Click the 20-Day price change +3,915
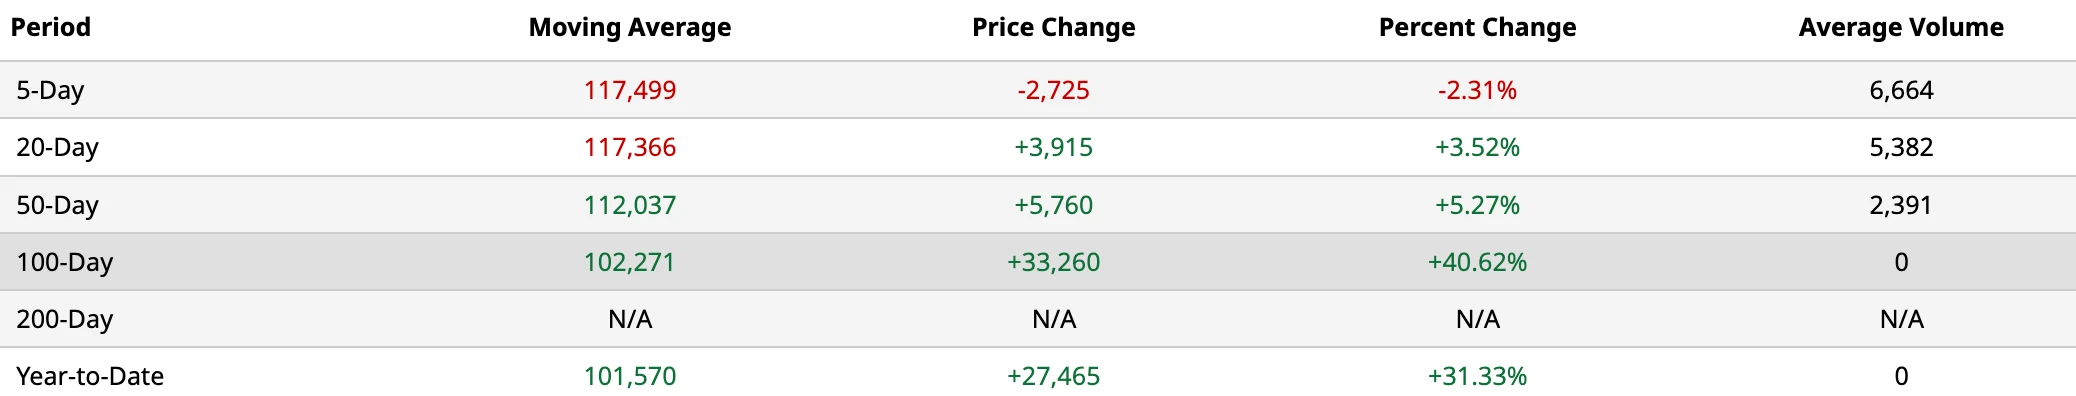The image size is (2076, 396). pyautogui.click(x=1054, y=147)
